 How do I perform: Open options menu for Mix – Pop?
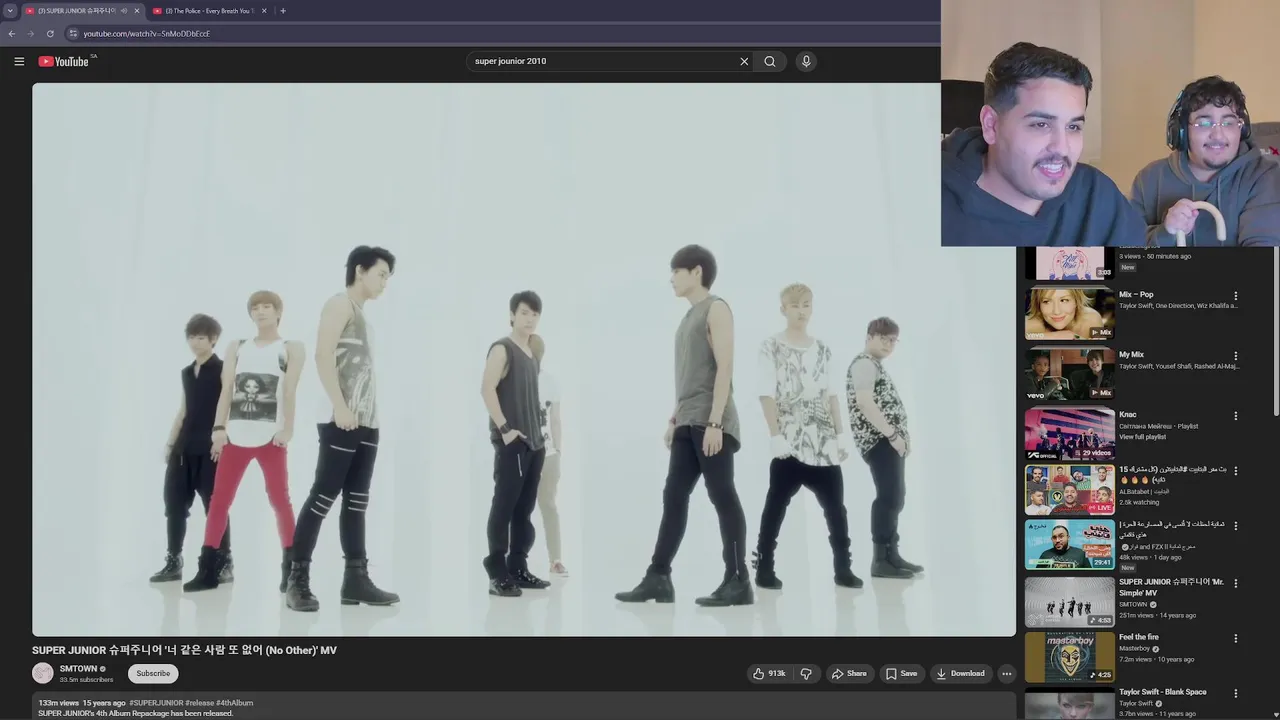tap(1235, 296)
